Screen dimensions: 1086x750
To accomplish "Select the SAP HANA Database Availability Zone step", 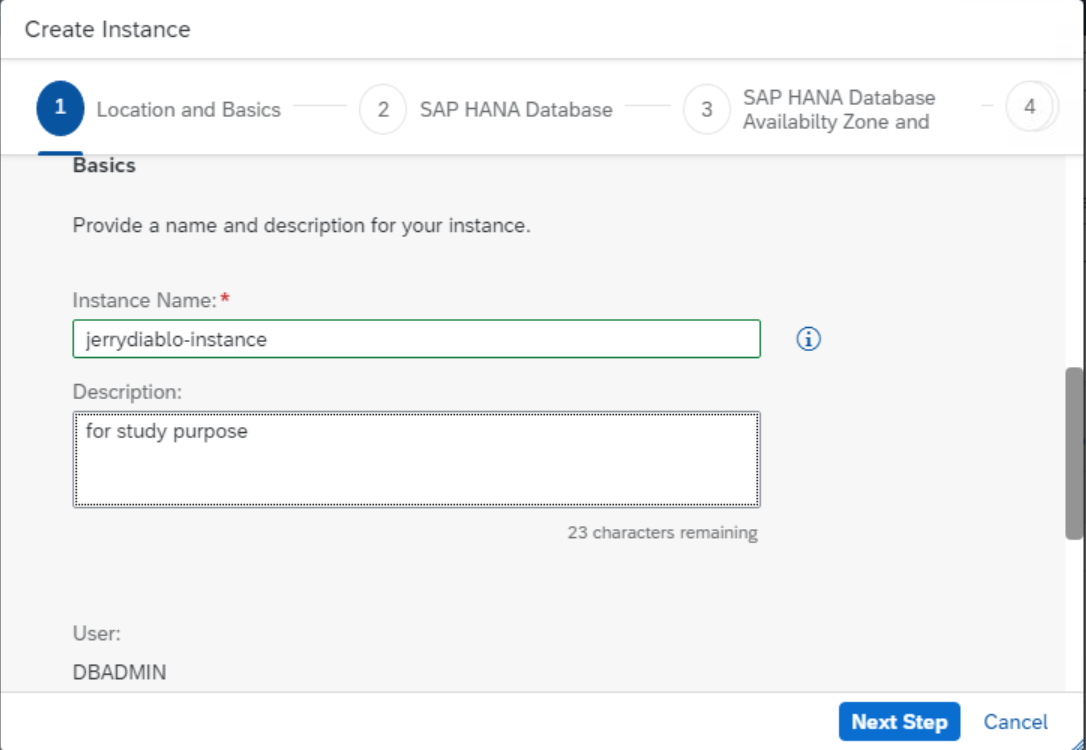I will click(x=838, y=110).
